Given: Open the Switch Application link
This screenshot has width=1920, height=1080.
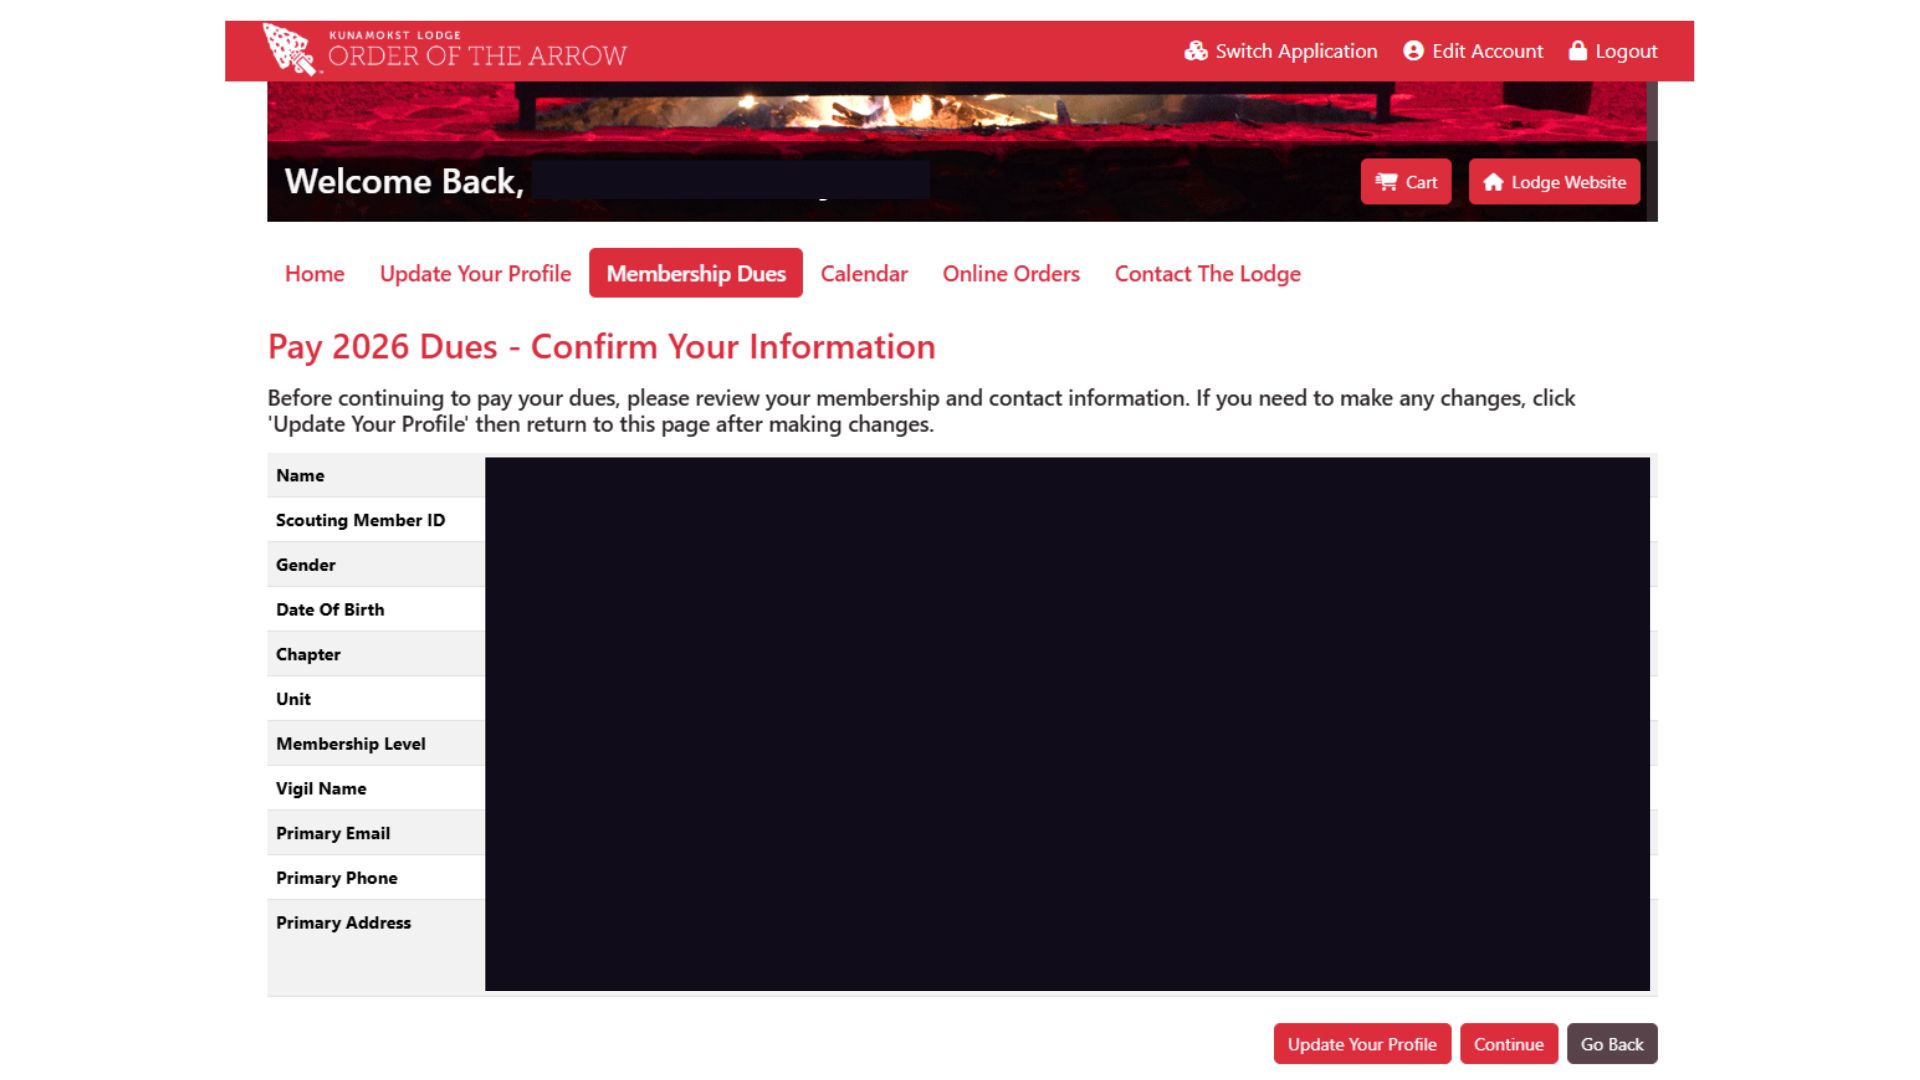Looking at the screenshot, I should [x=1295, y=51].
